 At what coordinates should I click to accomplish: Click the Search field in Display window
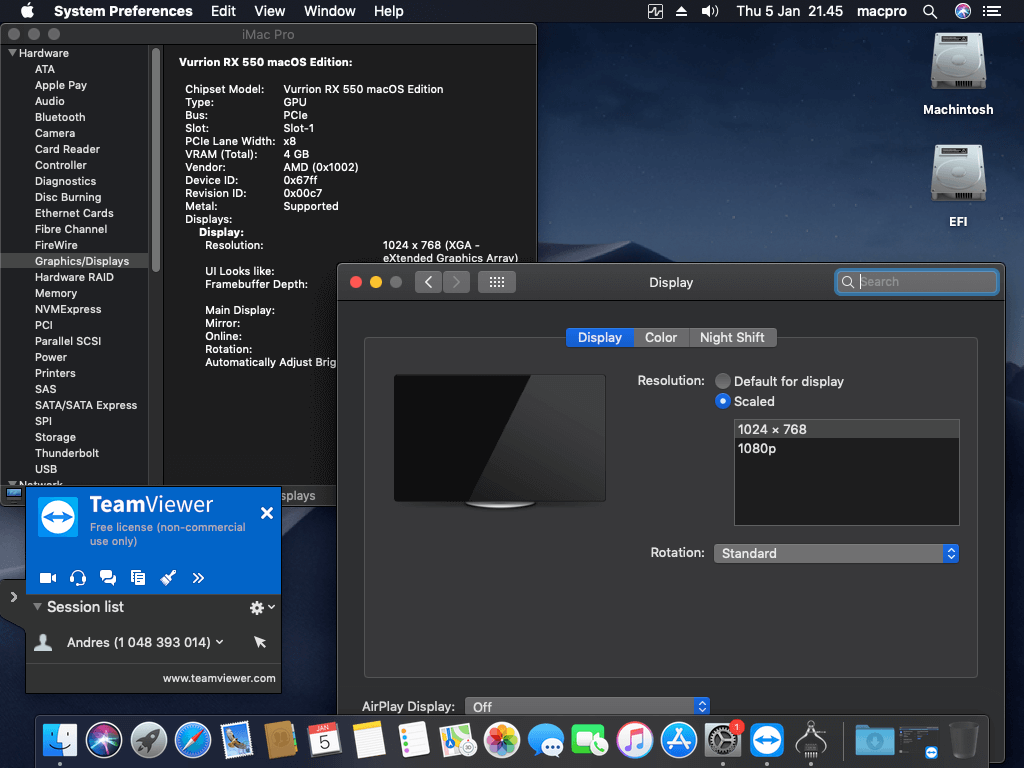pos(916,281)
